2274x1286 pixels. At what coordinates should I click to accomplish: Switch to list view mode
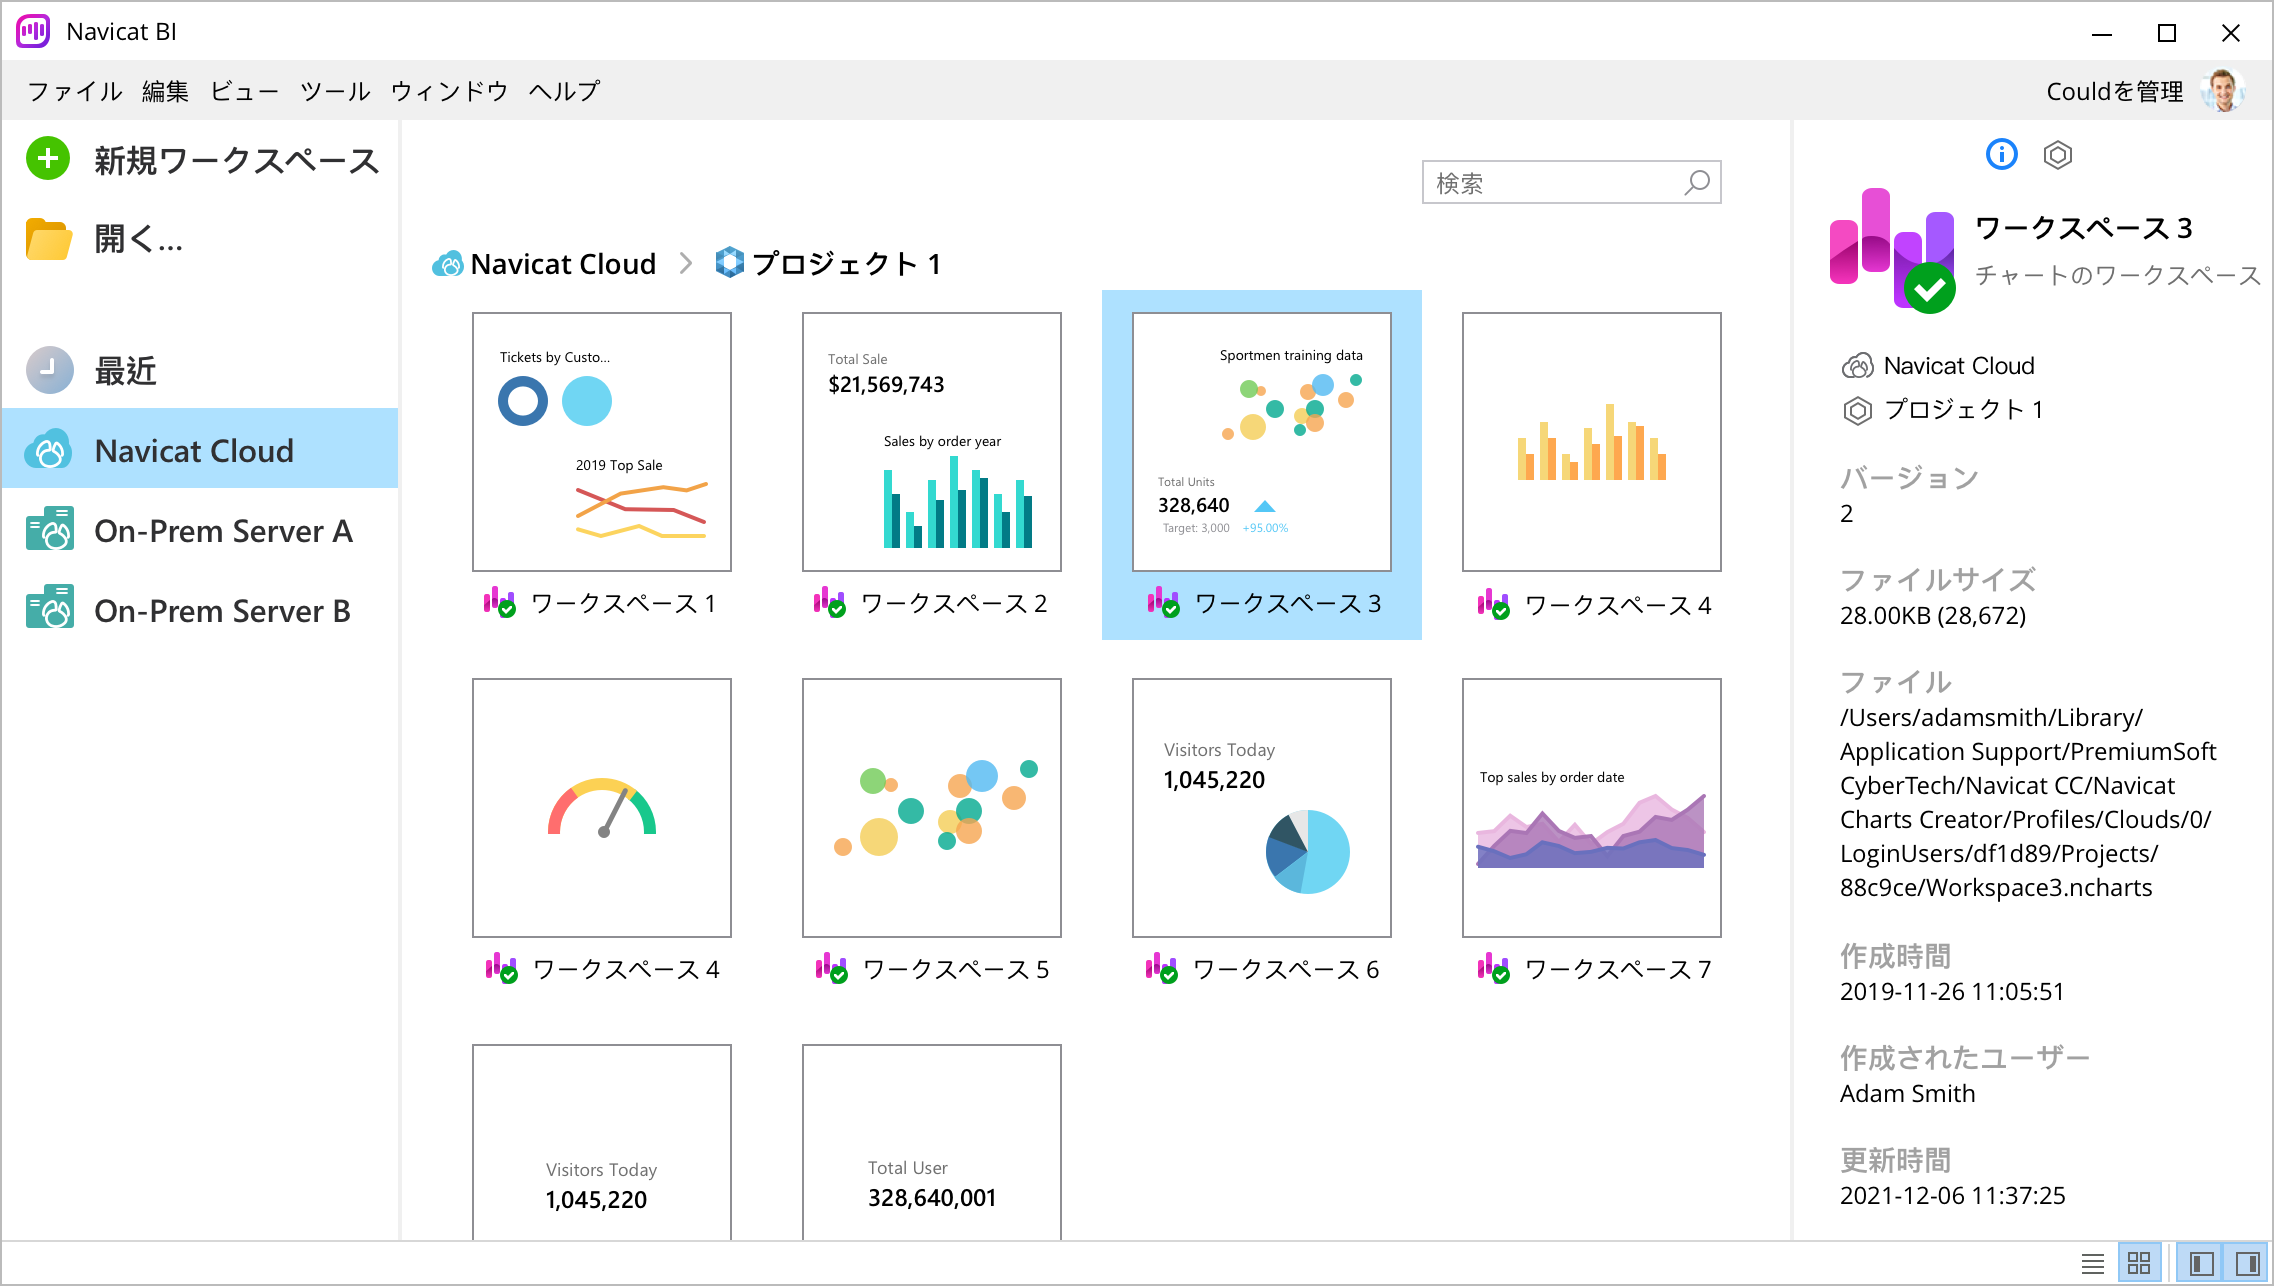(2092, 1263)
